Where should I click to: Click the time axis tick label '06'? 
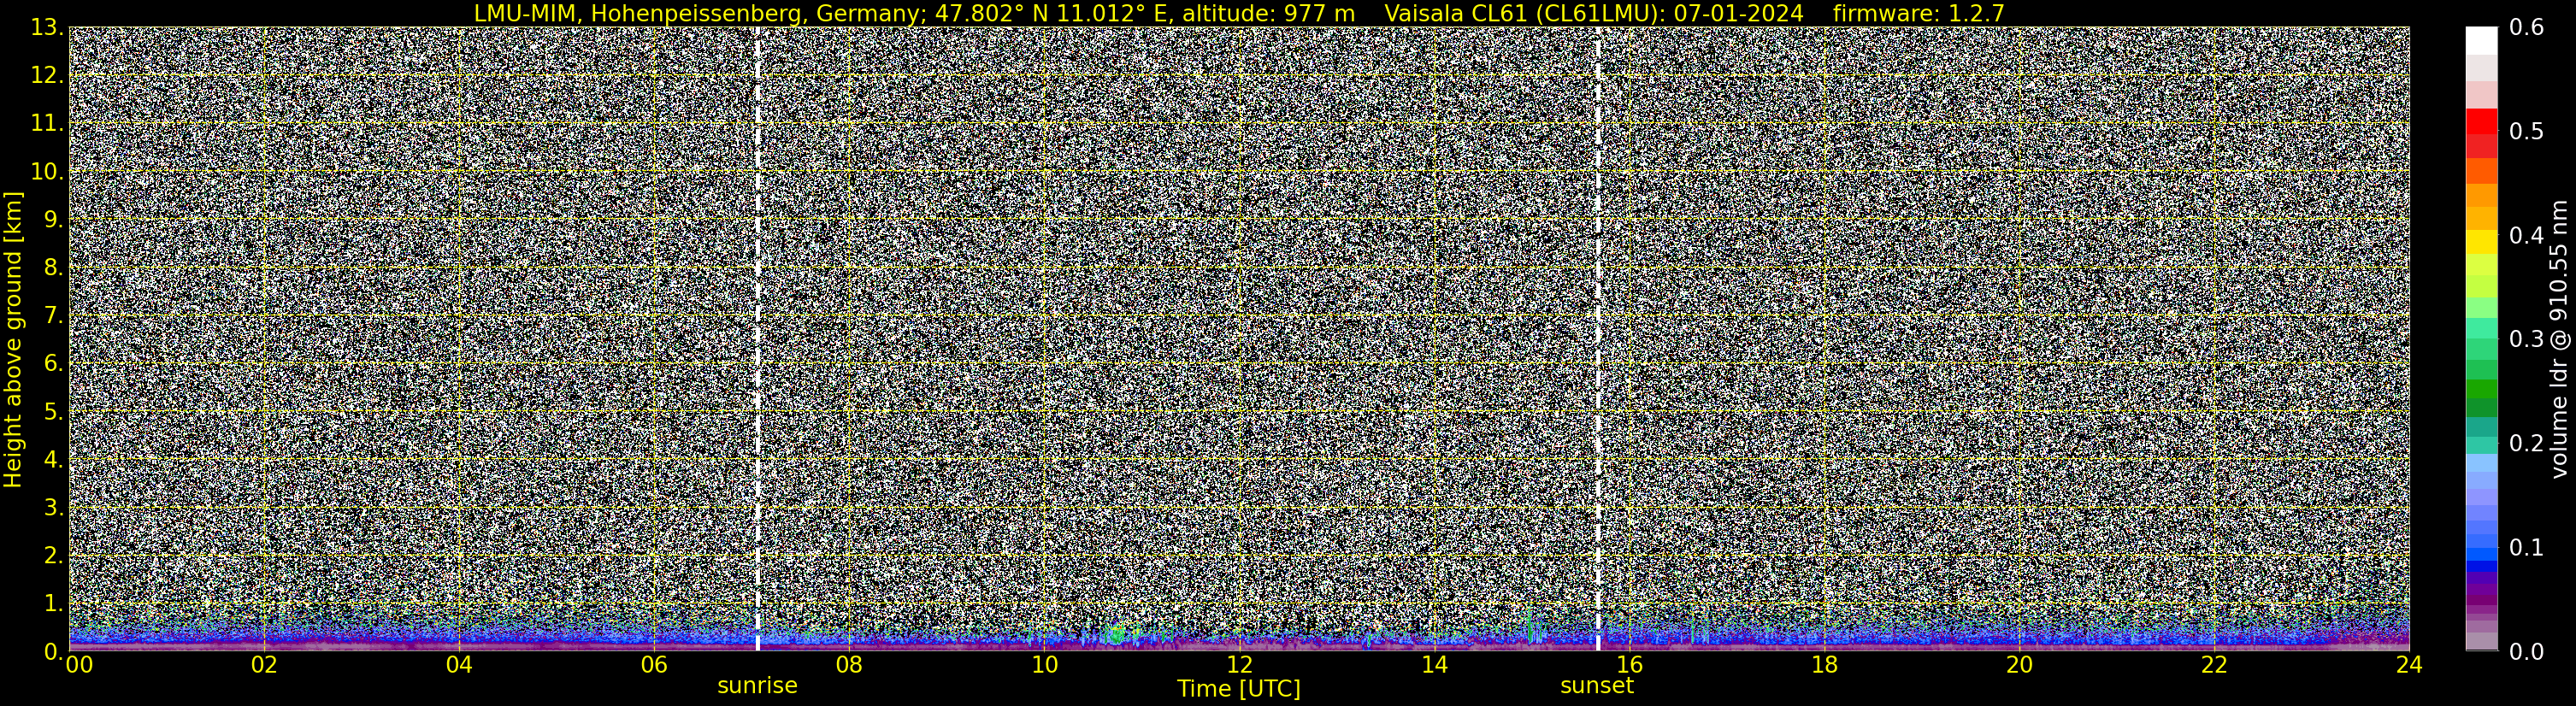654,665
